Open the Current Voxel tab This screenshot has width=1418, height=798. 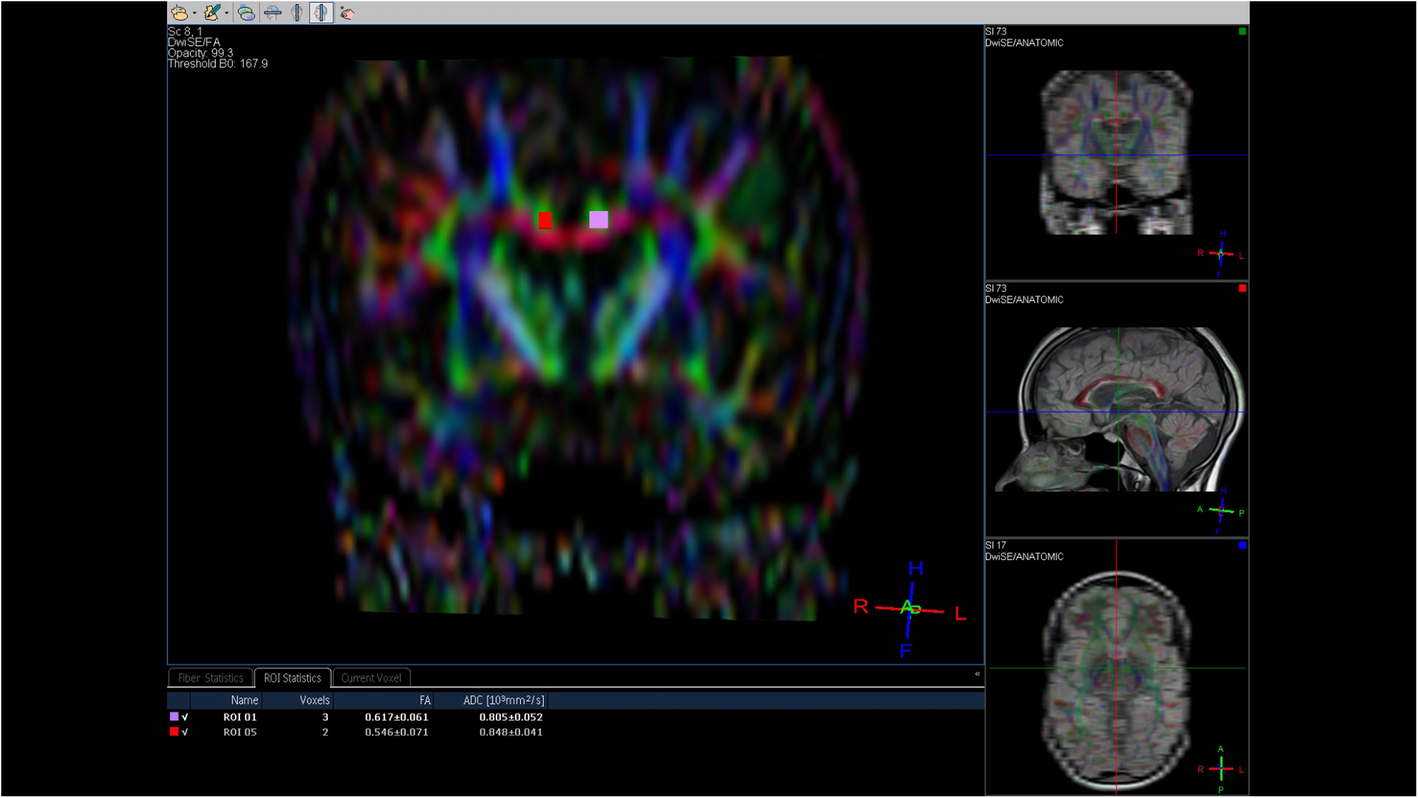371,678
